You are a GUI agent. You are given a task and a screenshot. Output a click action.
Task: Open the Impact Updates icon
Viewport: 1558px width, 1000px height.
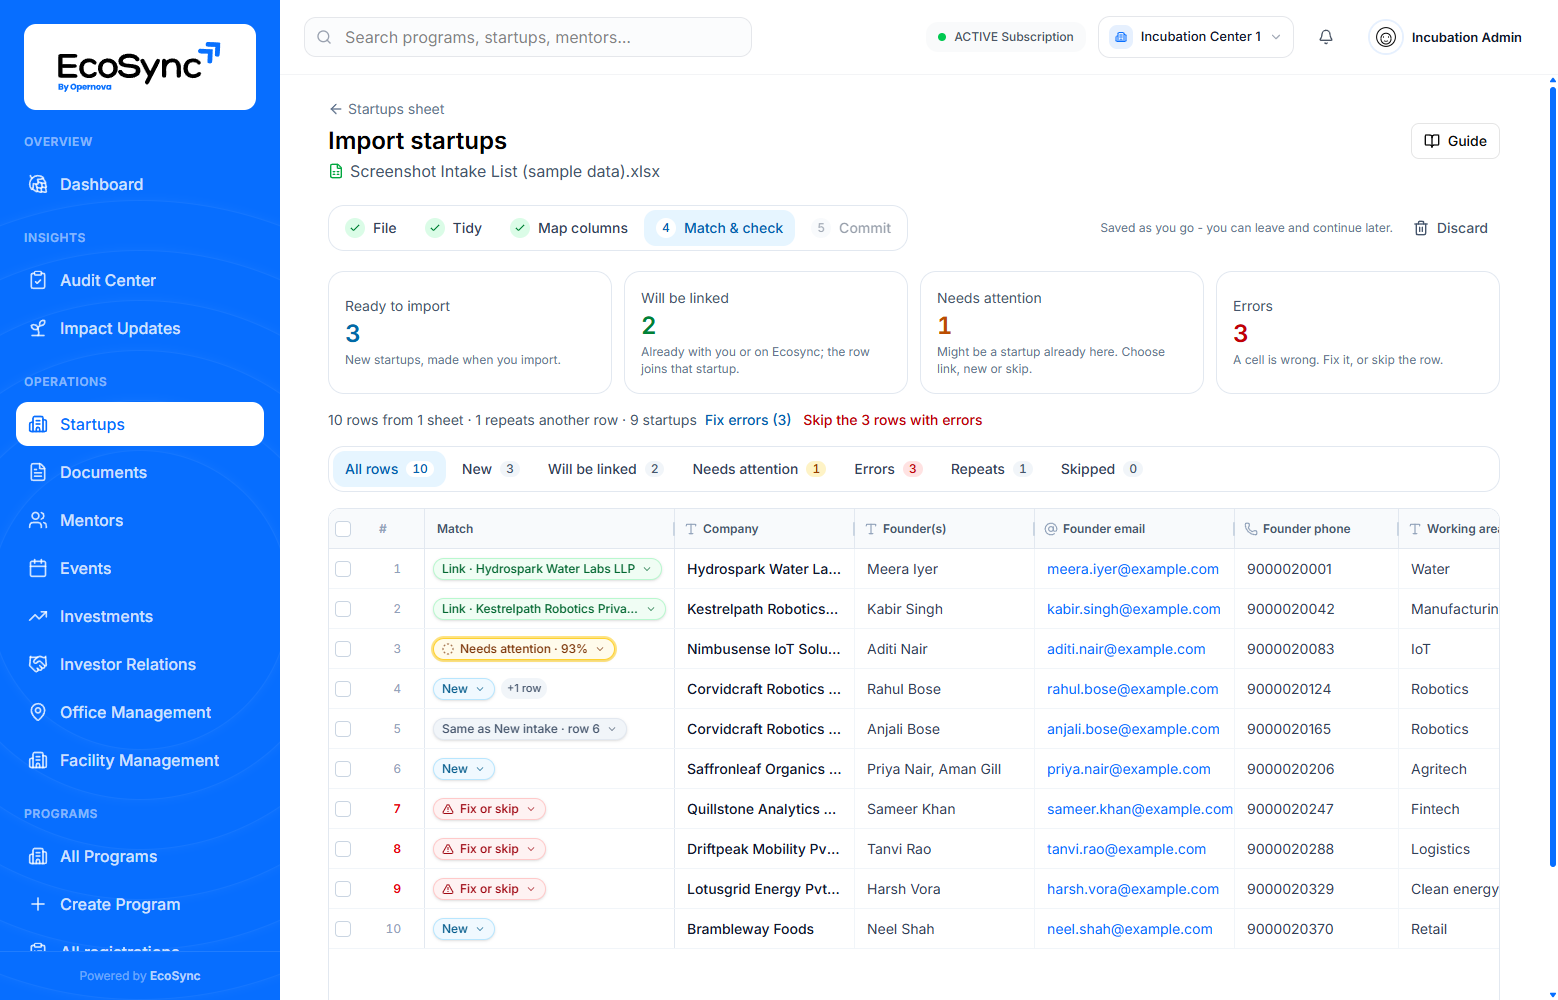coord(38,328)
